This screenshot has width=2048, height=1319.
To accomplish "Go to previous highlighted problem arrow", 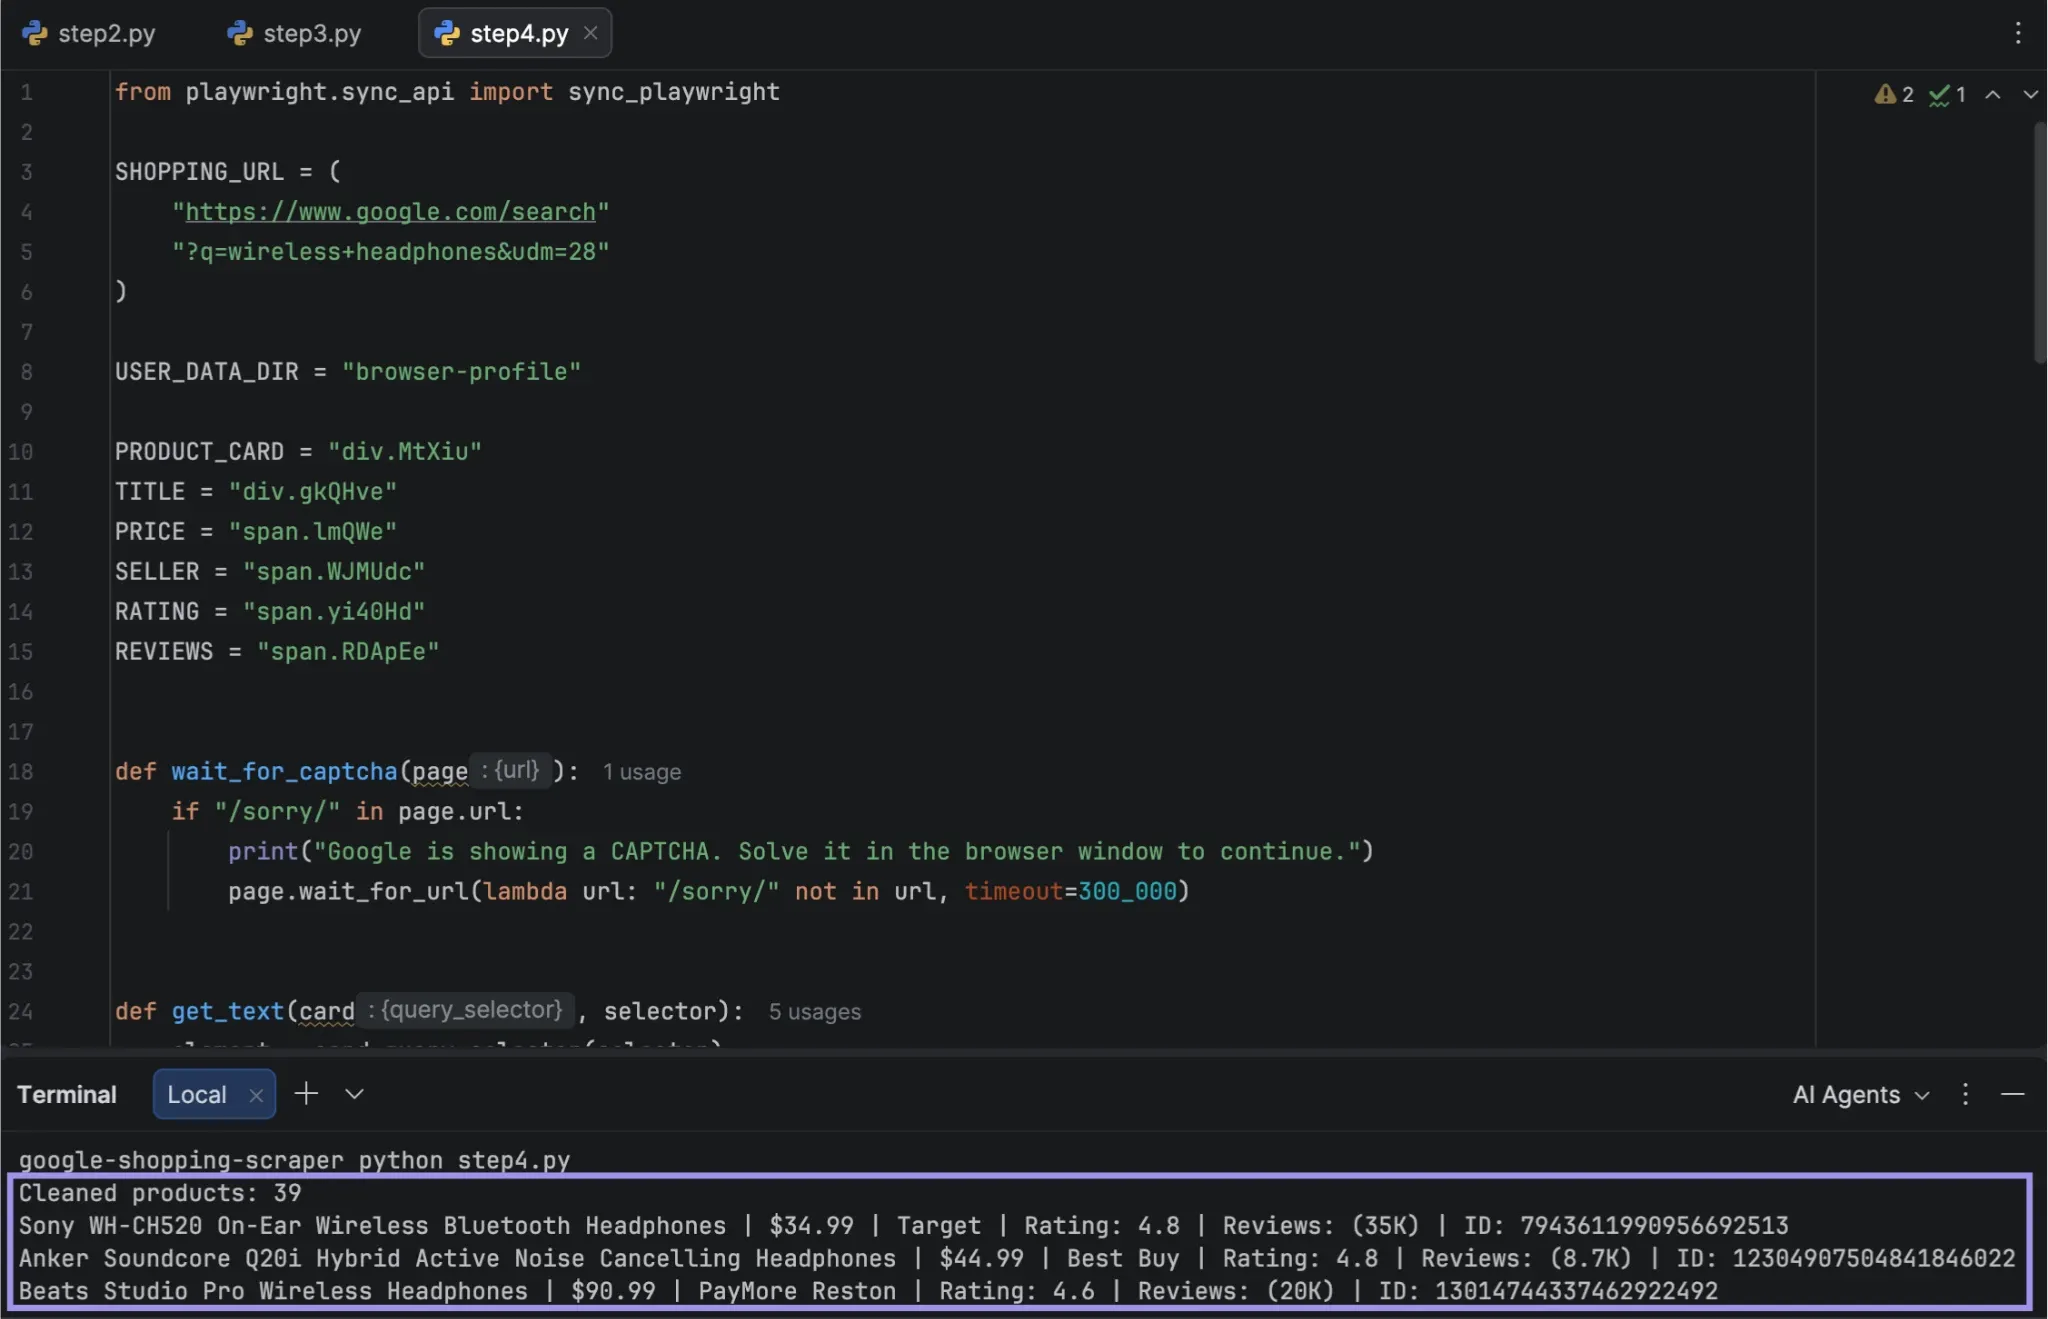I will [x=1993, y=94].
